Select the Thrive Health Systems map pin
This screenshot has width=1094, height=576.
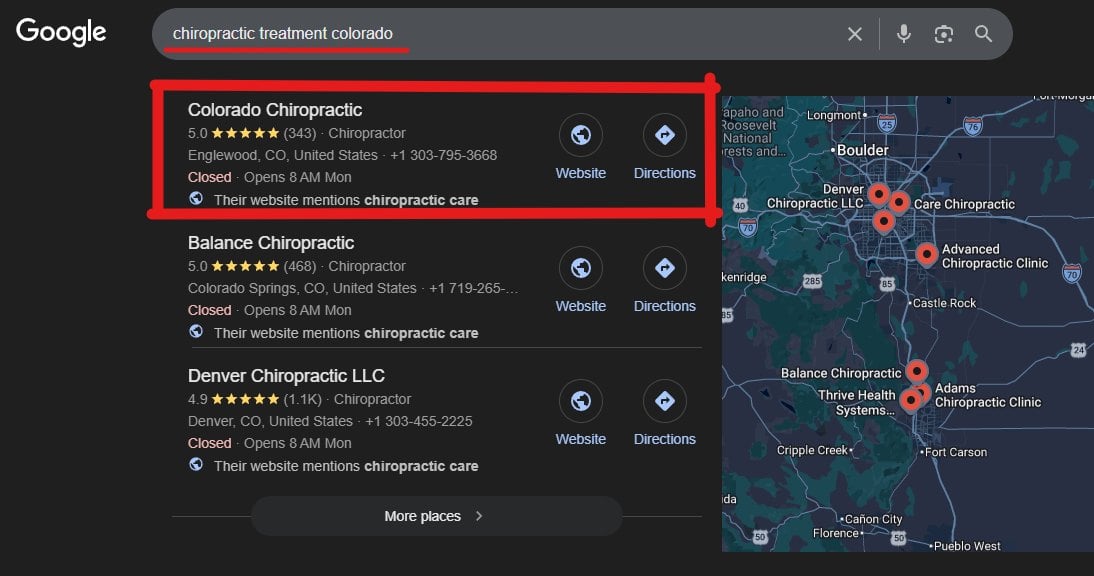tap(909, 400)
